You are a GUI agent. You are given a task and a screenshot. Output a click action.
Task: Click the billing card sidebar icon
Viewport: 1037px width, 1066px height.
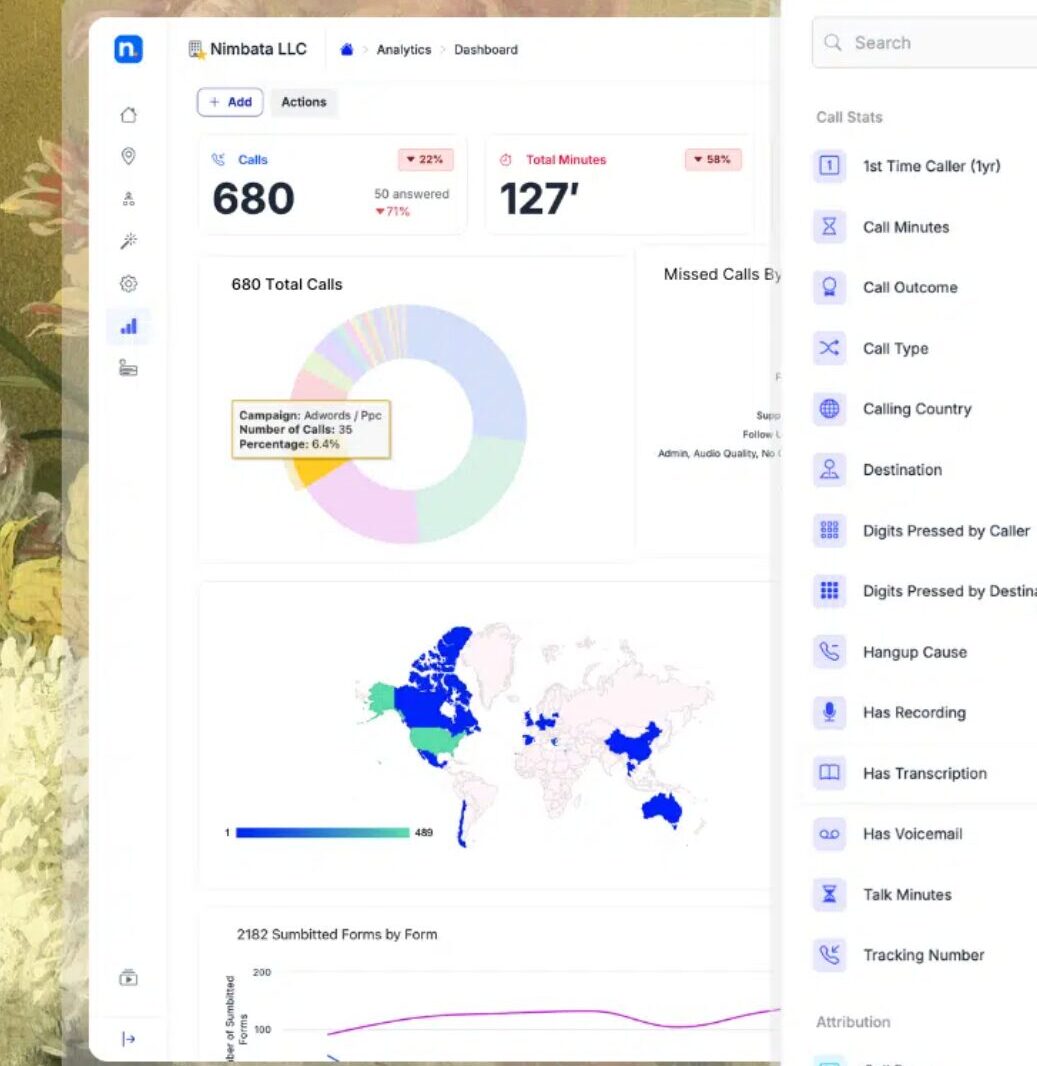point(128,368)
